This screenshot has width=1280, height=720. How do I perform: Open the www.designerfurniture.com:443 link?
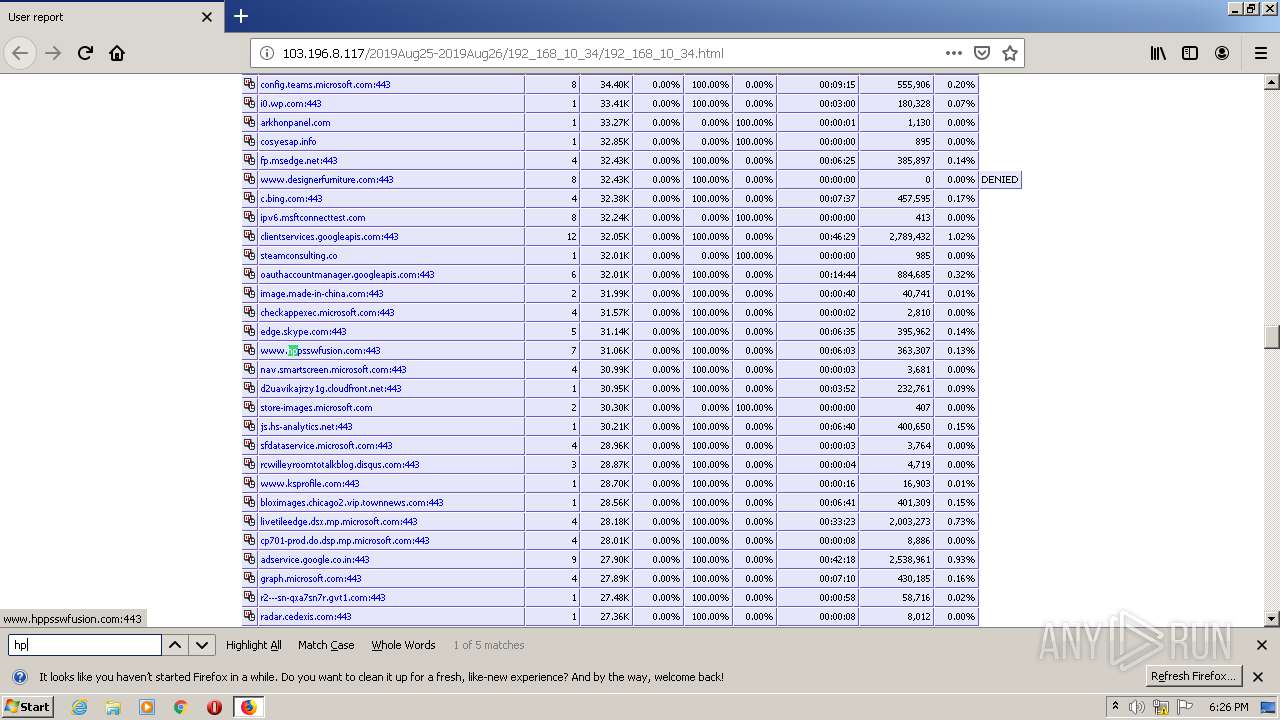[x=326, y=180]
